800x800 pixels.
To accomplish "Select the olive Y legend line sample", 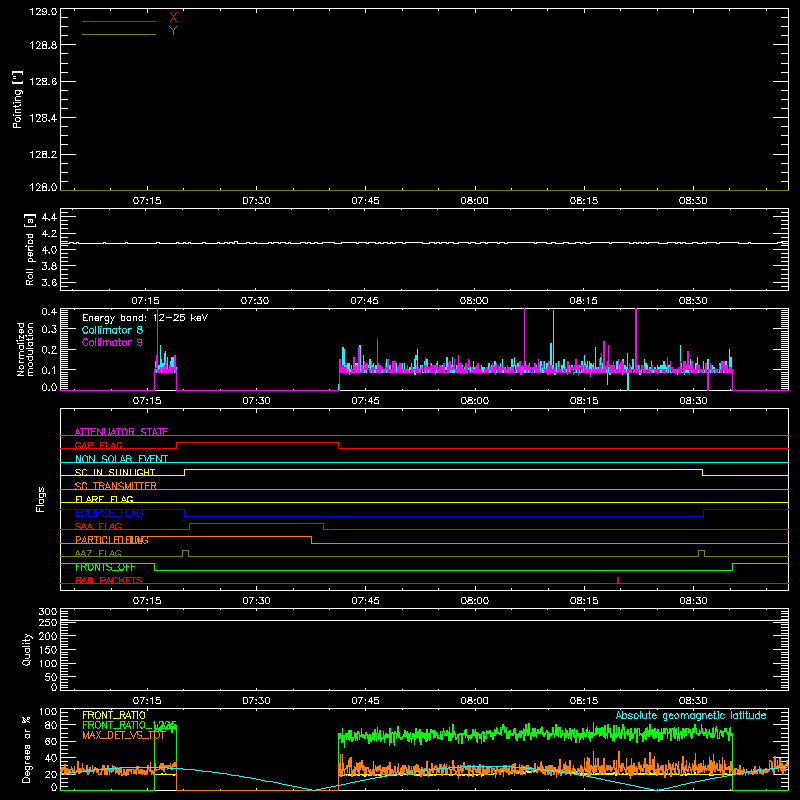I will 119,34.
